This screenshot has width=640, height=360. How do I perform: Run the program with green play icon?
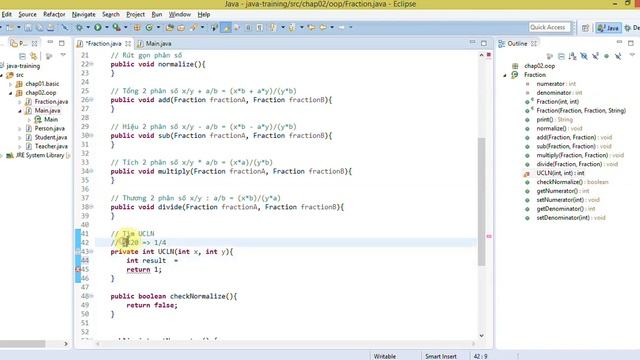click(98, 28)
